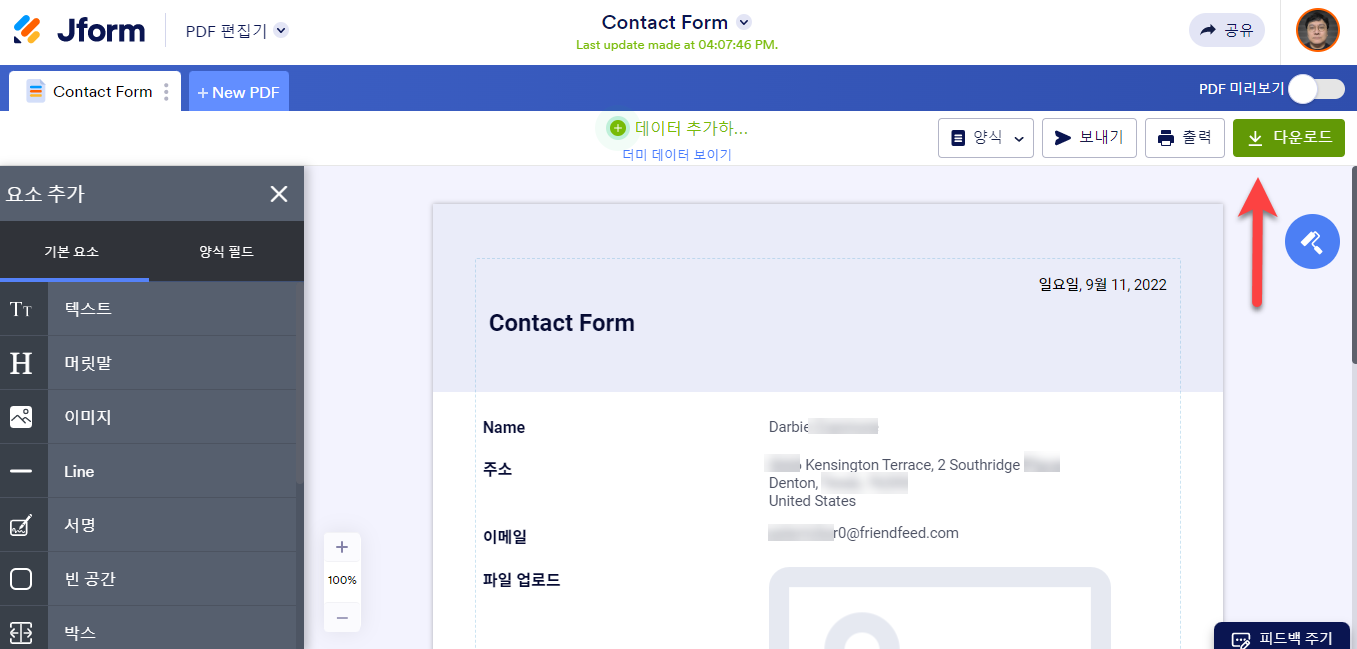The image size is (1357, 649).
Task: Zoom in with the plus button
Action: tap(342, 547)
